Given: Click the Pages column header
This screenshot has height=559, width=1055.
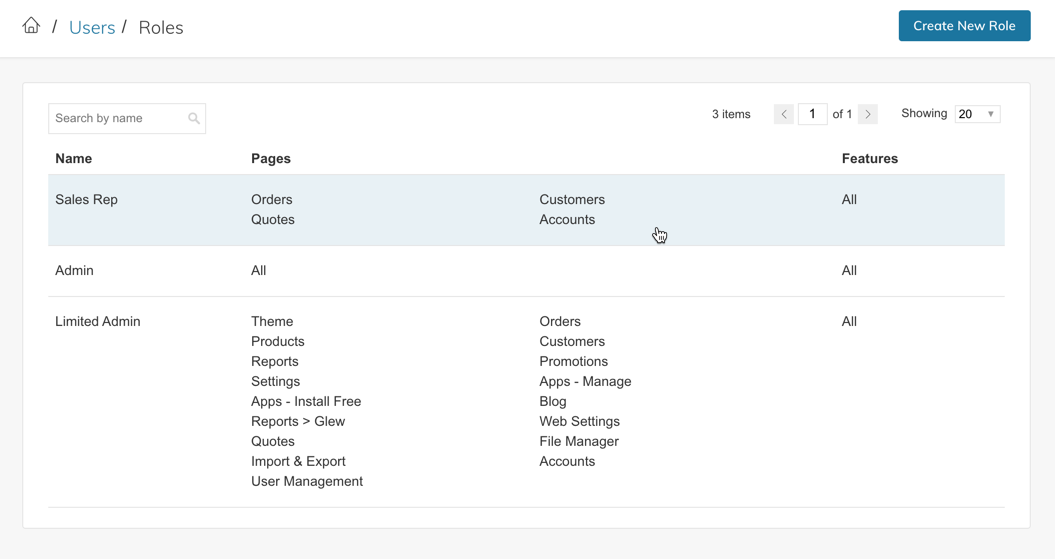Looking at the screenshot, I should point(271,159).
